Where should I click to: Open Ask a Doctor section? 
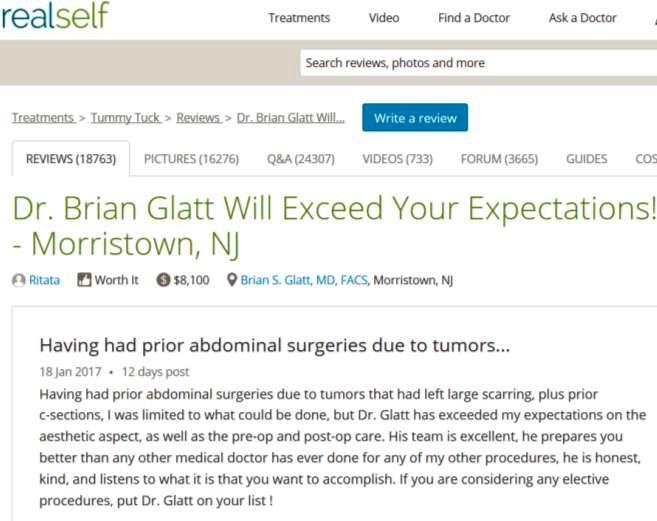click(x=582, y=18)
